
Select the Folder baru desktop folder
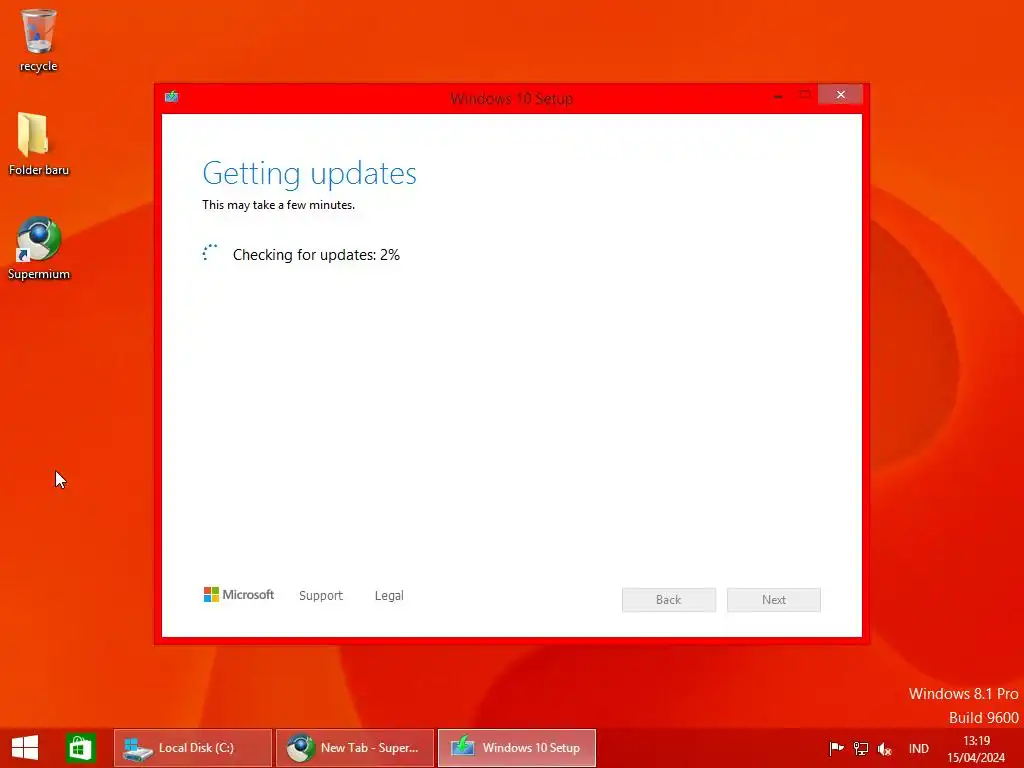[x=38, y=144]
